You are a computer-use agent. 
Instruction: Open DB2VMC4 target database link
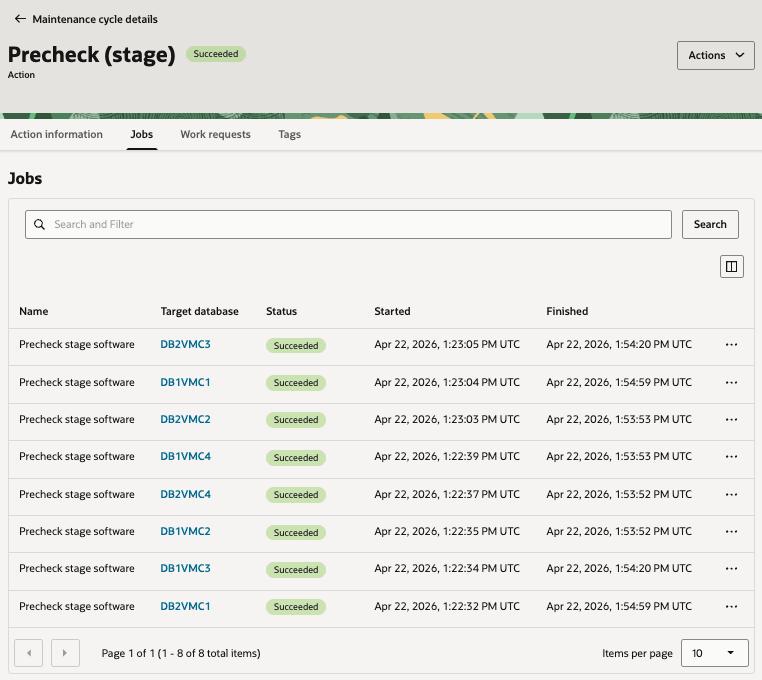[x=185, y=494]
